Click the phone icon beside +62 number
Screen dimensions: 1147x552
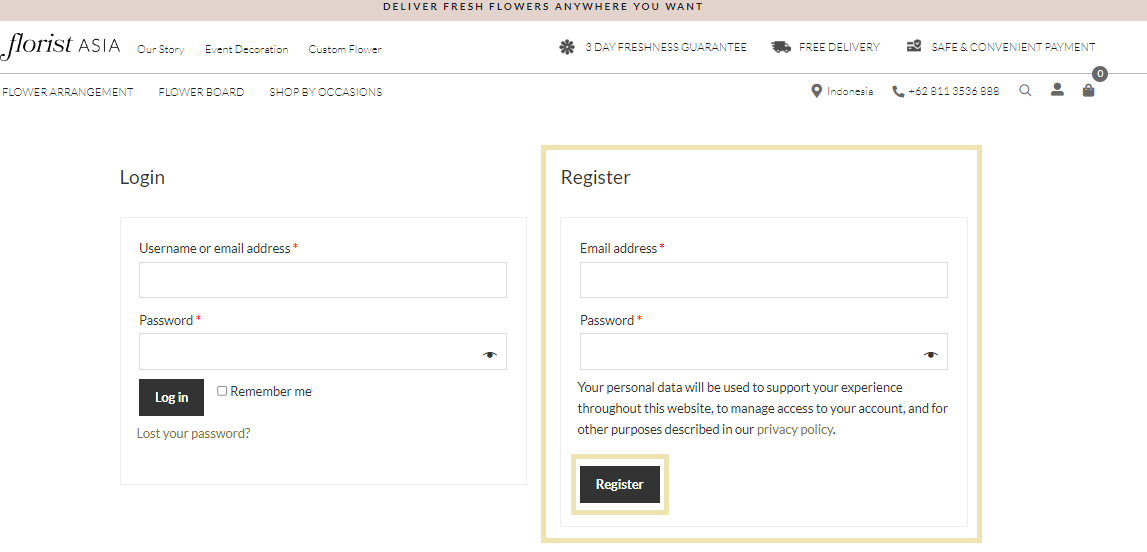[x=898, y=92]
